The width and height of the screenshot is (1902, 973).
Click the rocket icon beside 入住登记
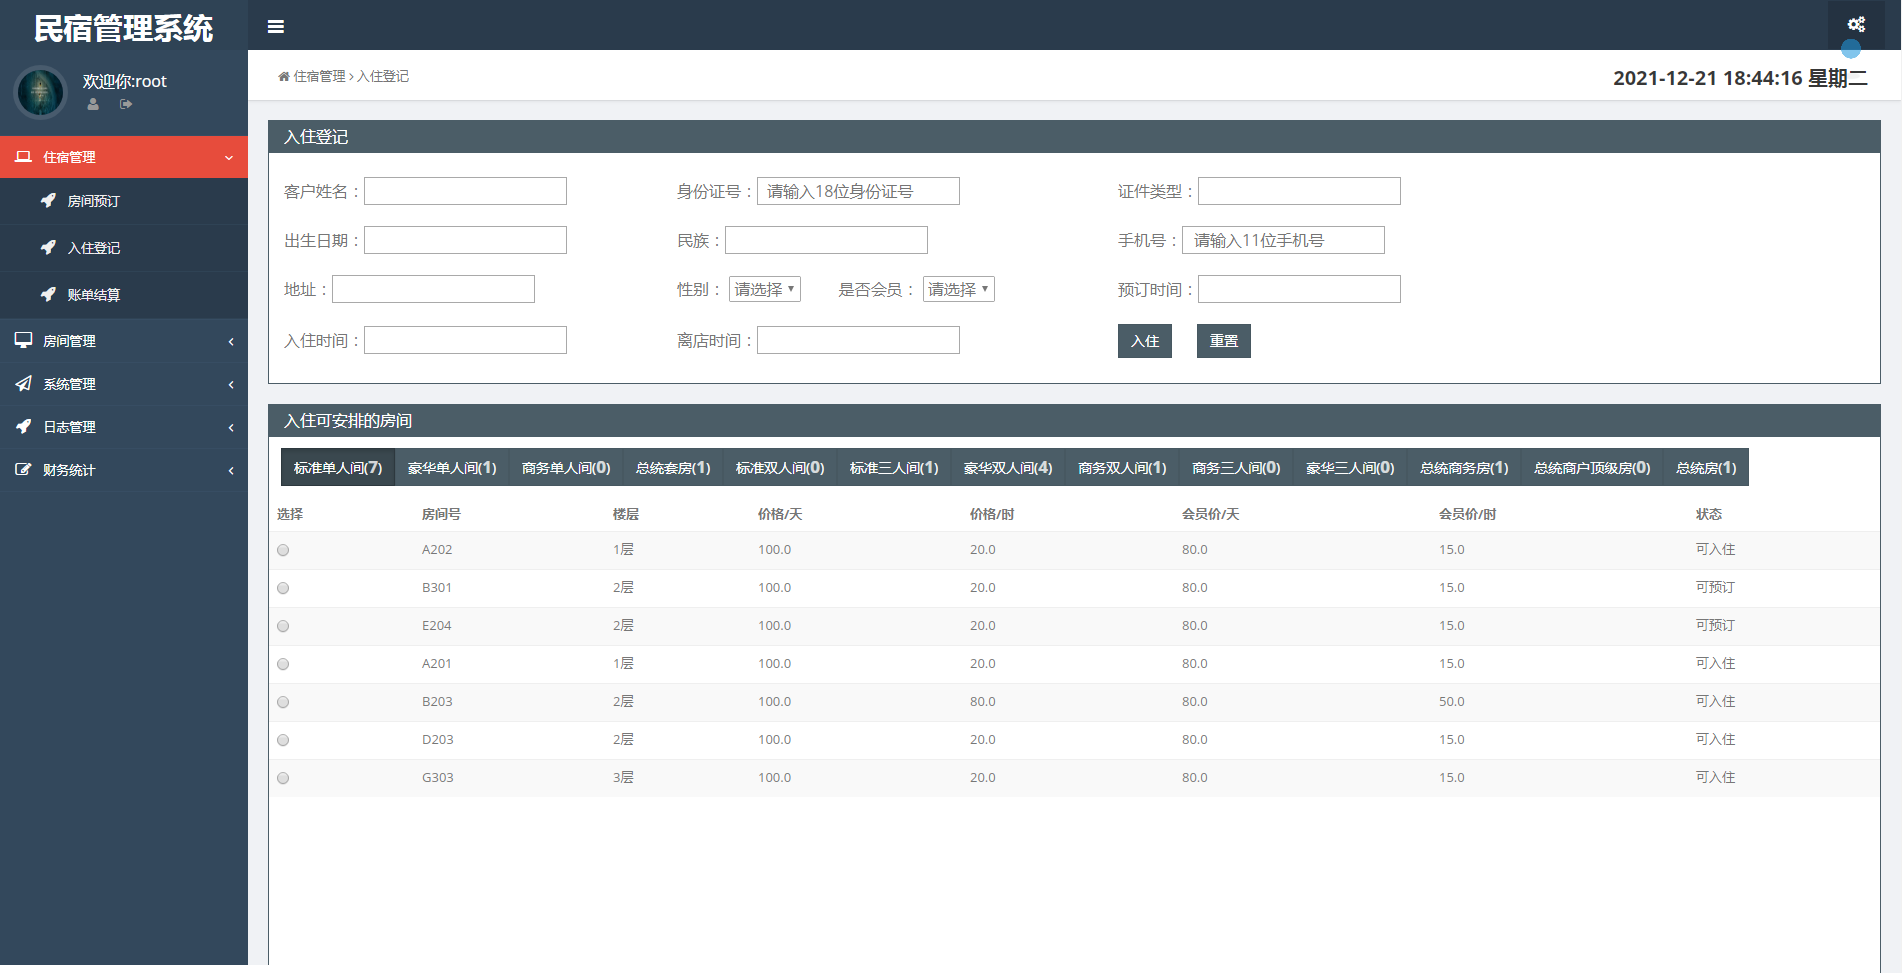click(x=48, y=247)
